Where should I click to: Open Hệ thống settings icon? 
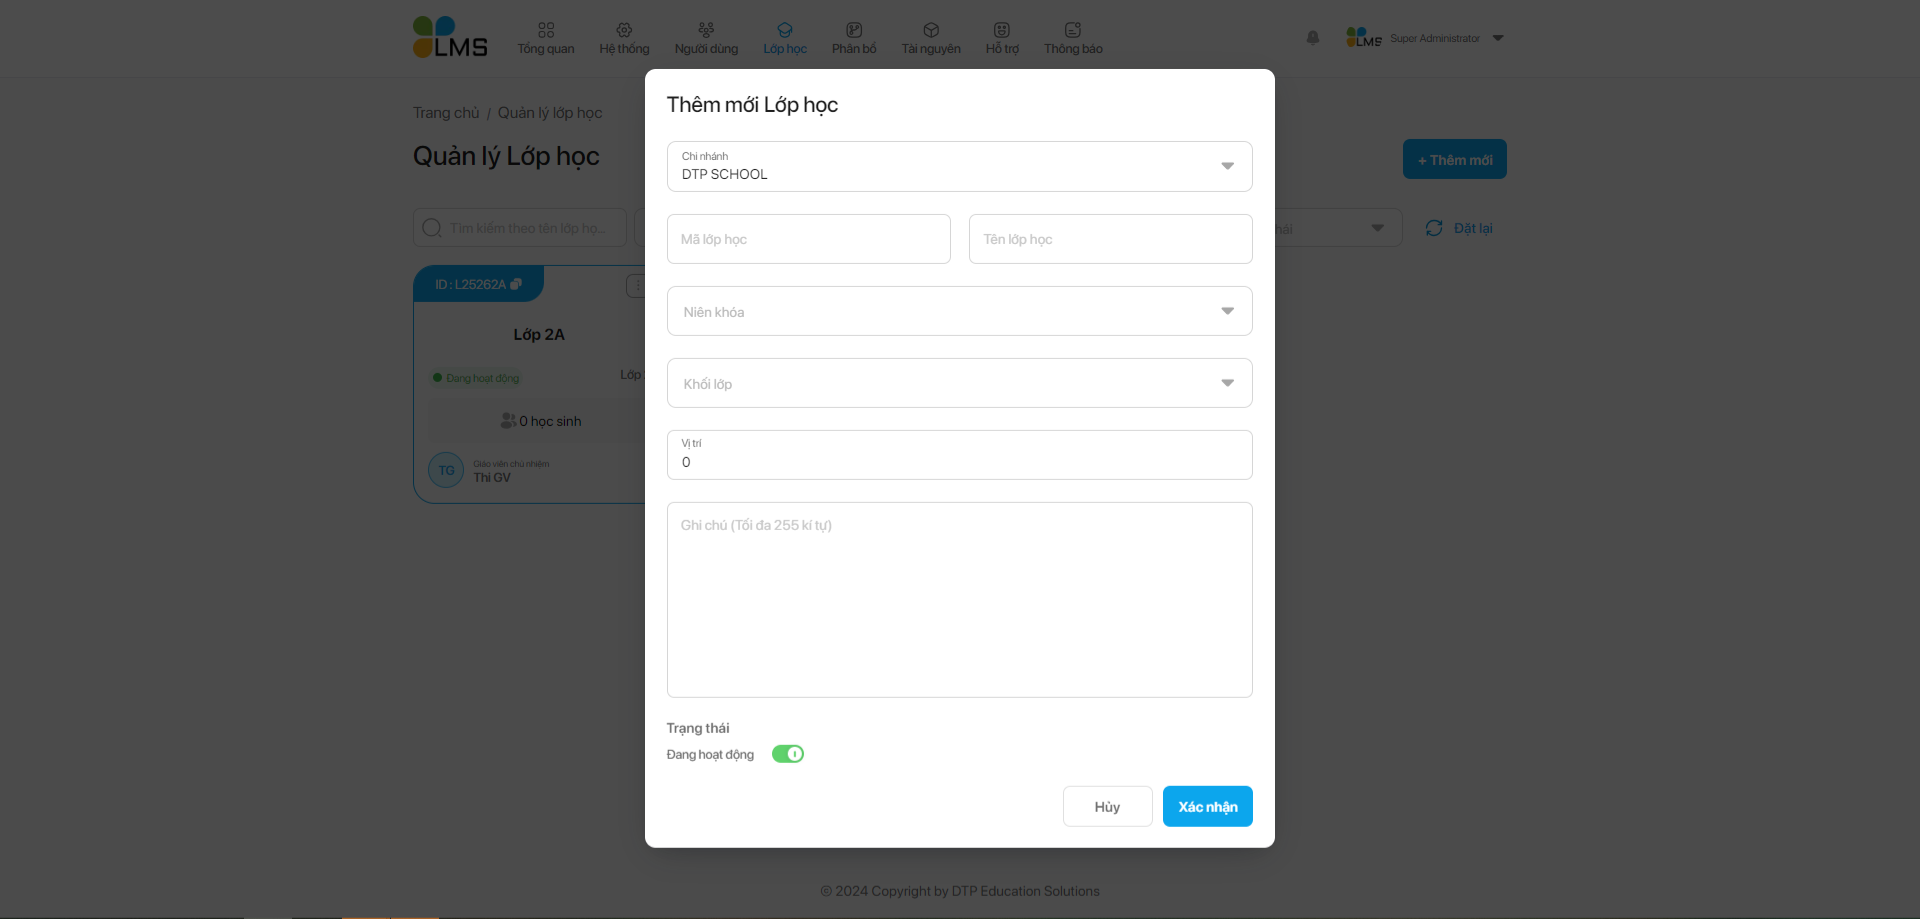click(624, 30)
